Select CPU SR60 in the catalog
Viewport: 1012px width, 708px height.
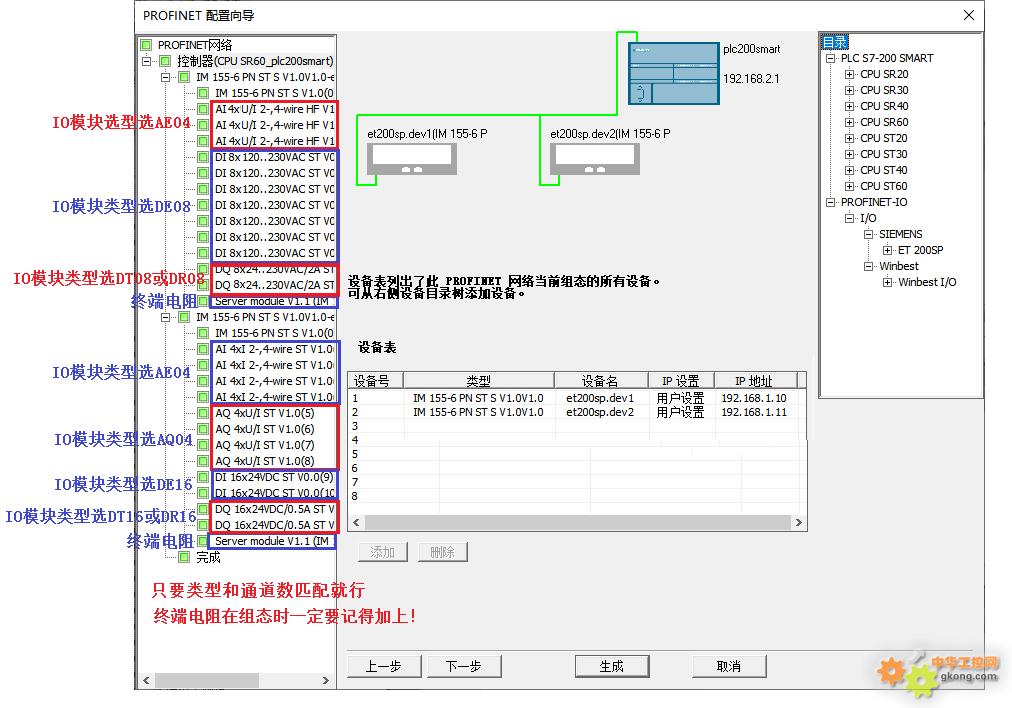tap(884, 122)
